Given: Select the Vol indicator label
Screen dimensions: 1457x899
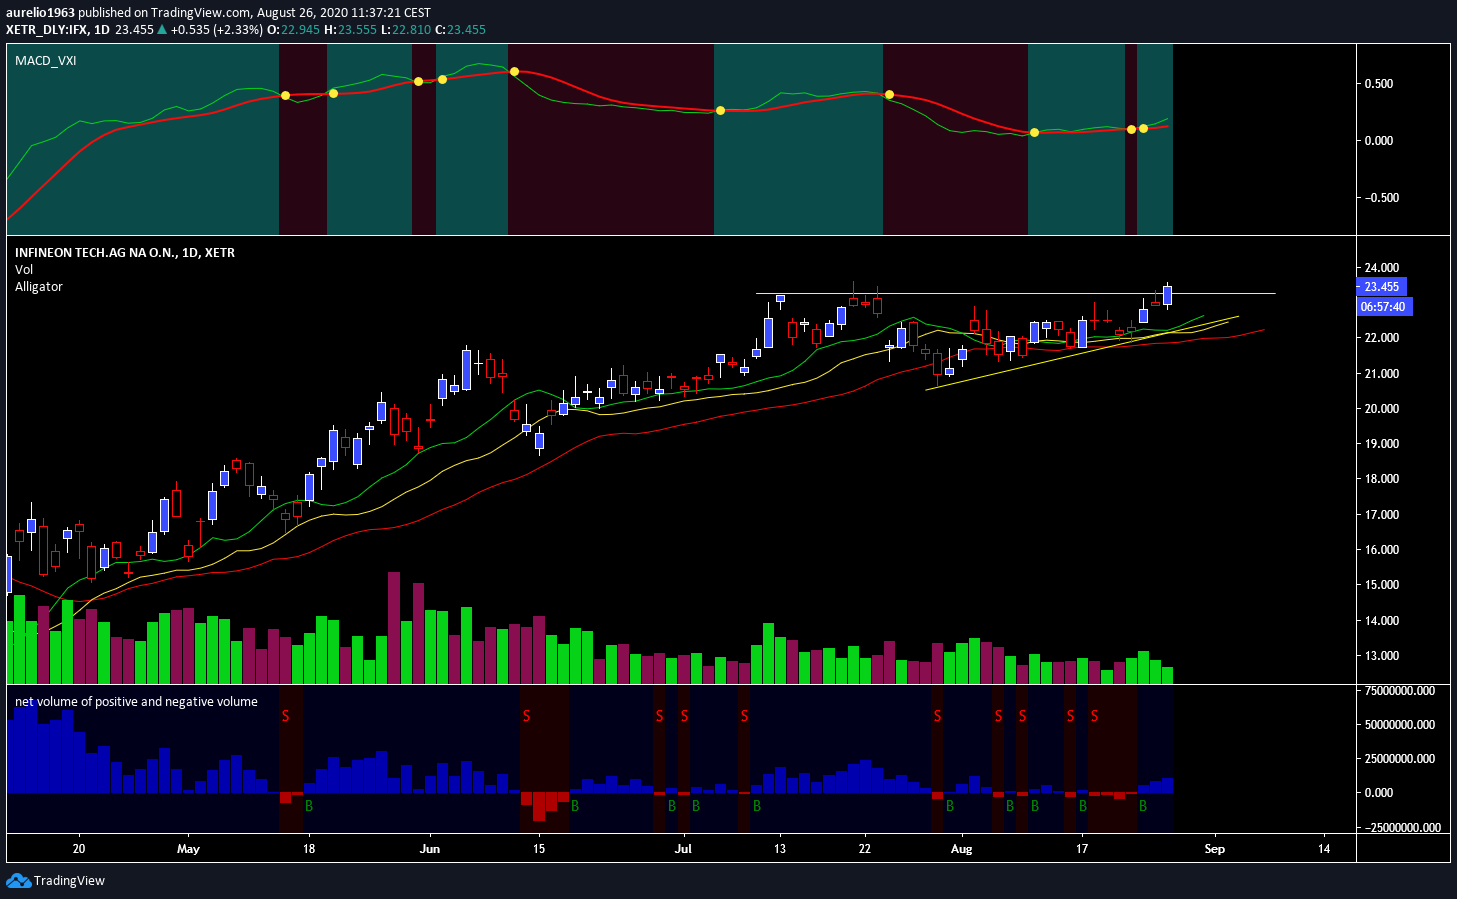Looking at the screenshot, I should (x=24, y=270).
